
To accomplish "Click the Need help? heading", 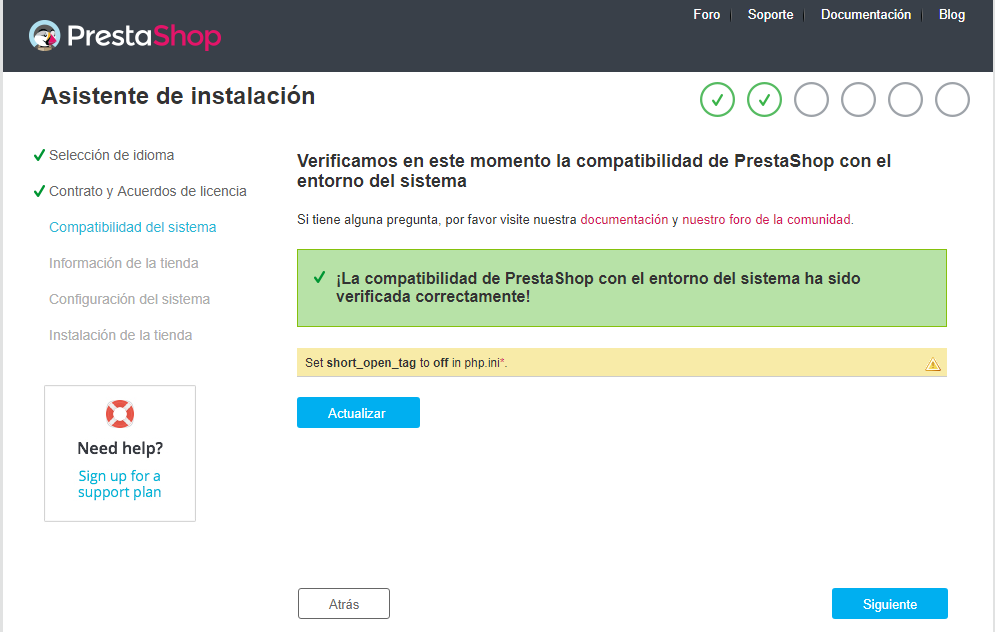I will tap(120, 448).
